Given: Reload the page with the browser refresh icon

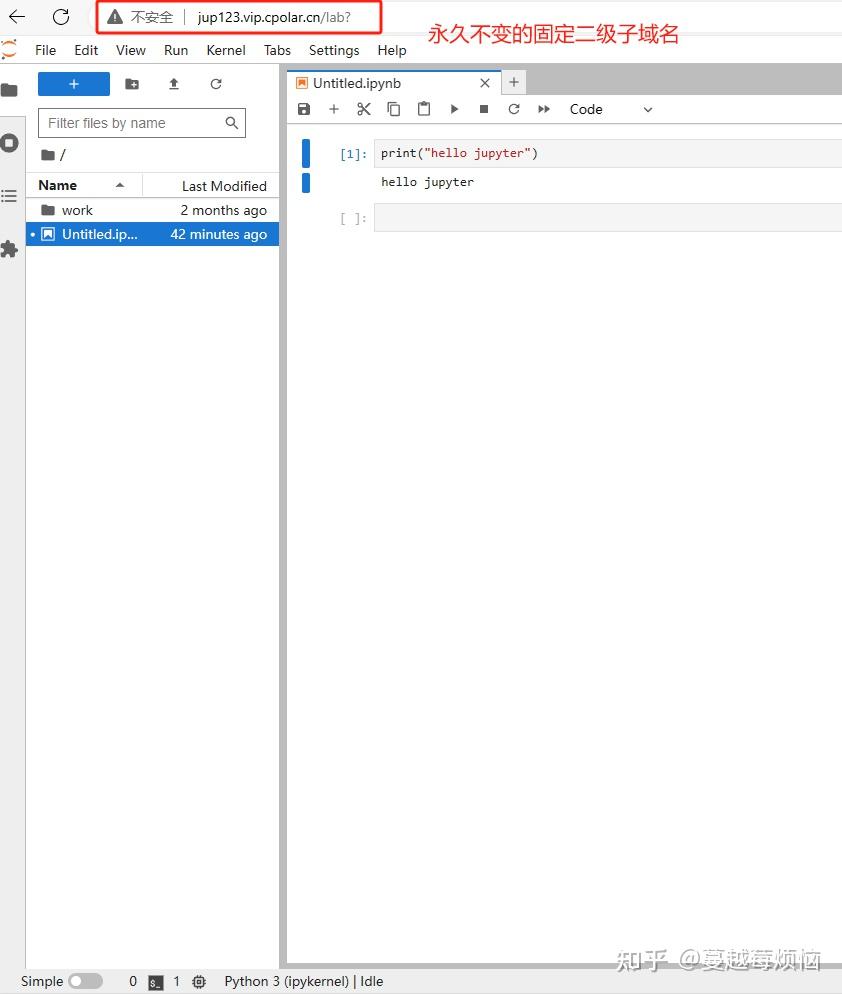Looking at the screenshot, I should (x=61, y=17).
